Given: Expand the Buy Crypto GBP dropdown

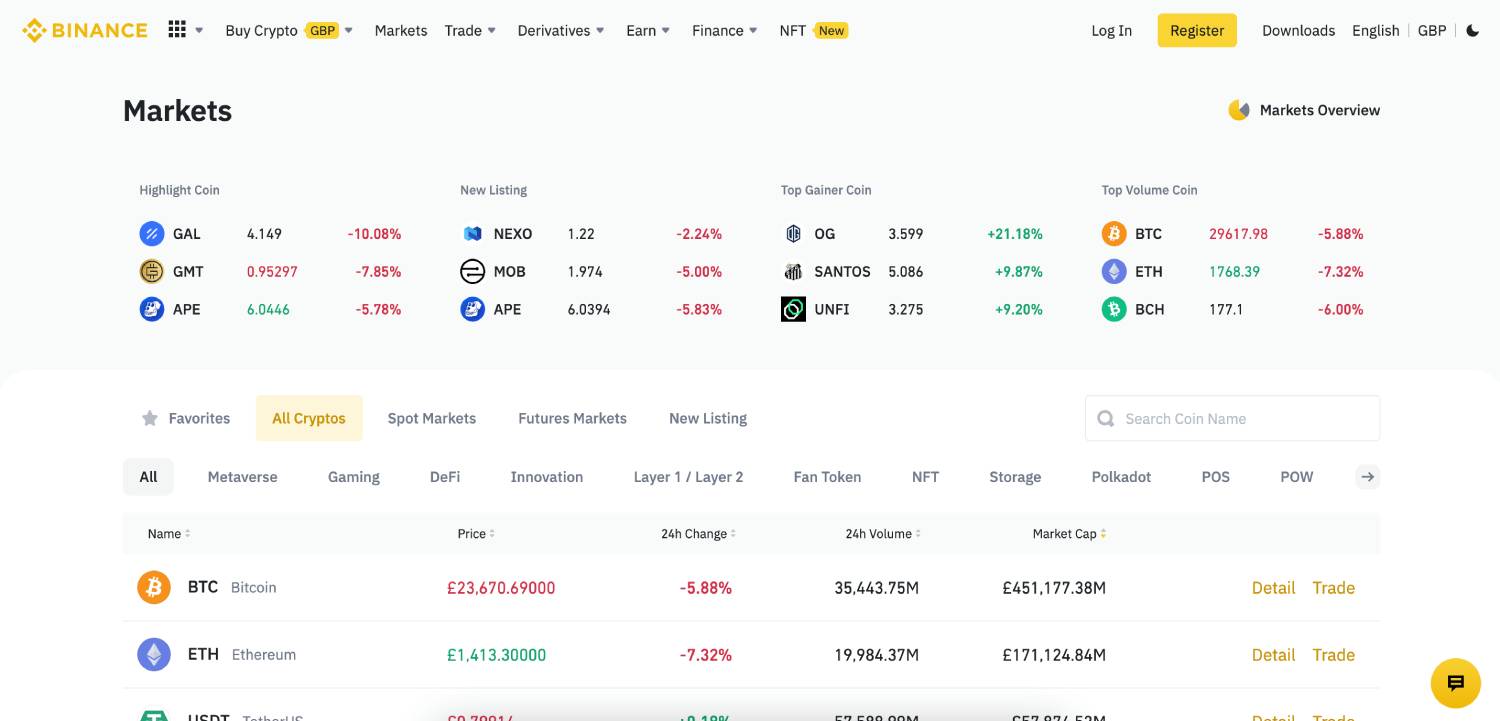Looking at the screenshot, I should (289, 30).
